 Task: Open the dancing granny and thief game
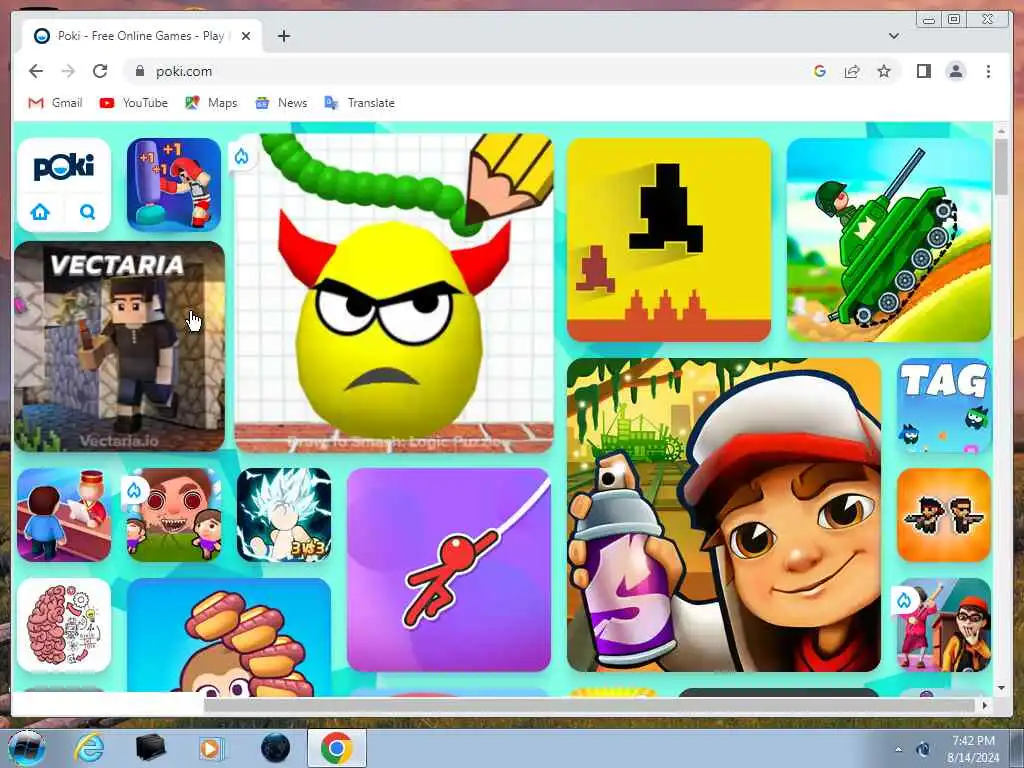tap(944, 625)
